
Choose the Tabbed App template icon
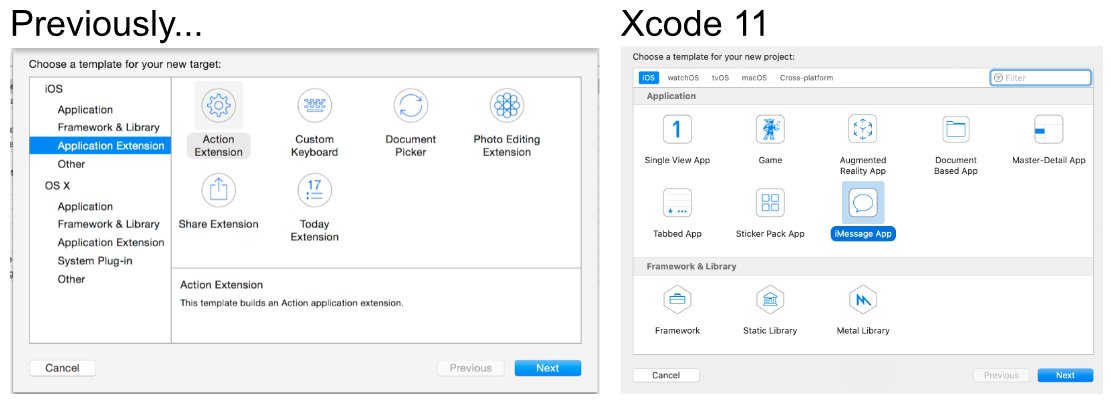pyautogui.click(x=677, y=203)
